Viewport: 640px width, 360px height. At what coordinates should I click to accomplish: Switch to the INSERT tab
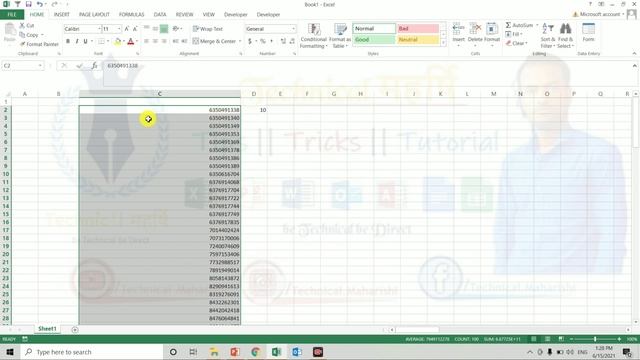click(62, 15)
